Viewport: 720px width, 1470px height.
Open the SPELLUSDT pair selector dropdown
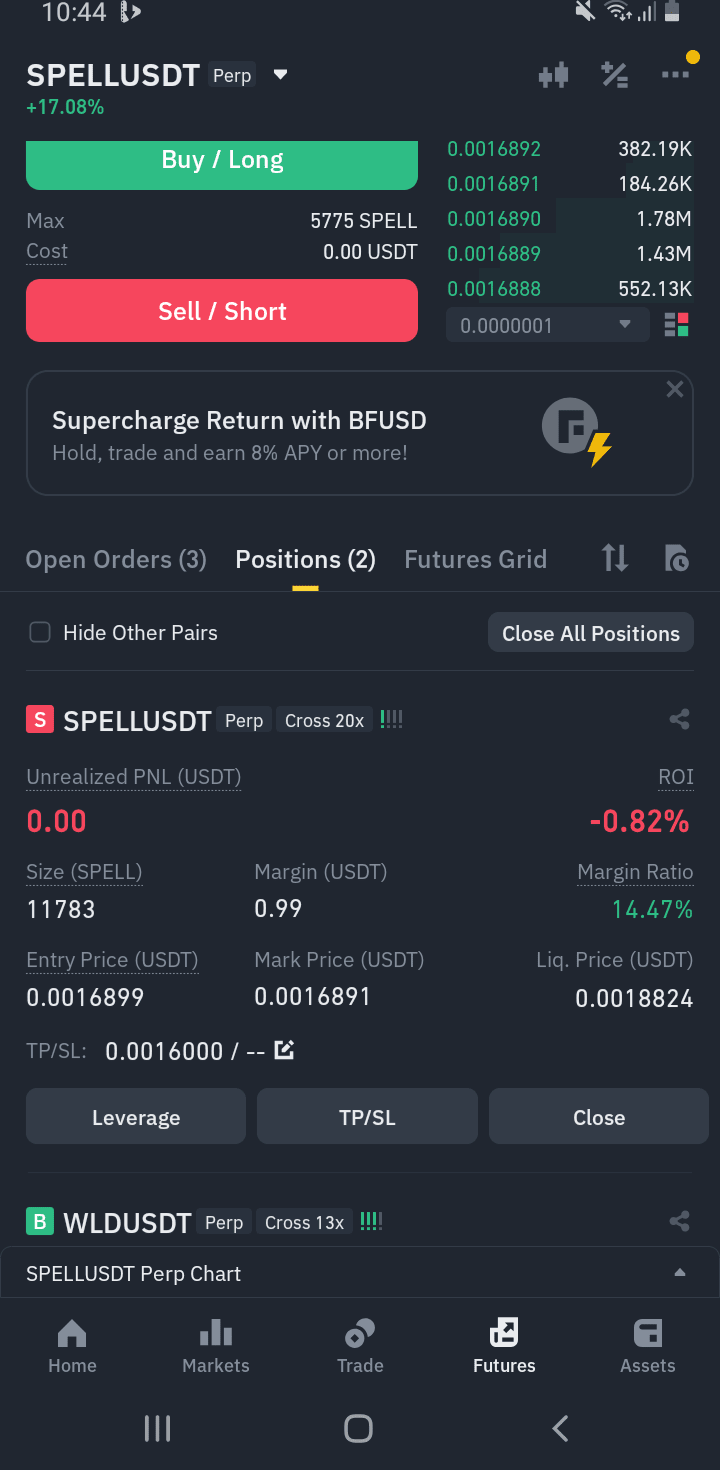pyautogui.click(x=281, y=75)
